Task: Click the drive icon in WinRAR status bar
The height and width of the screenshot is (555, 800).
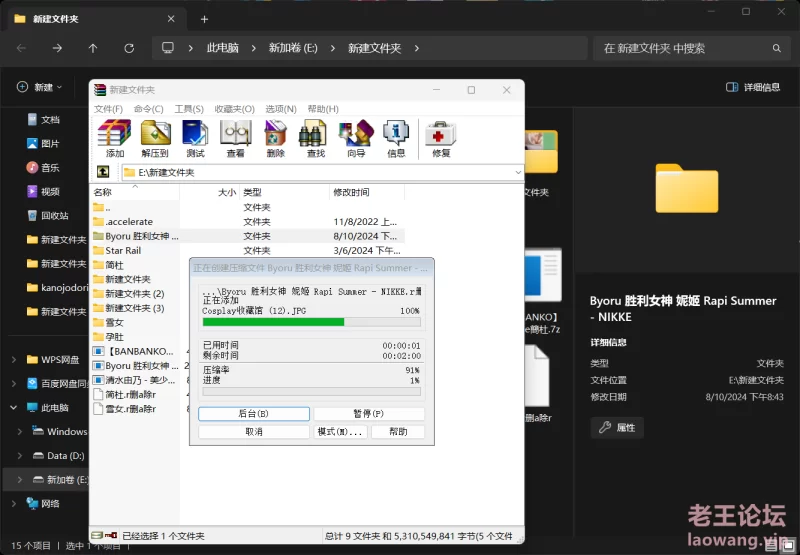Action: pos(97,536)
